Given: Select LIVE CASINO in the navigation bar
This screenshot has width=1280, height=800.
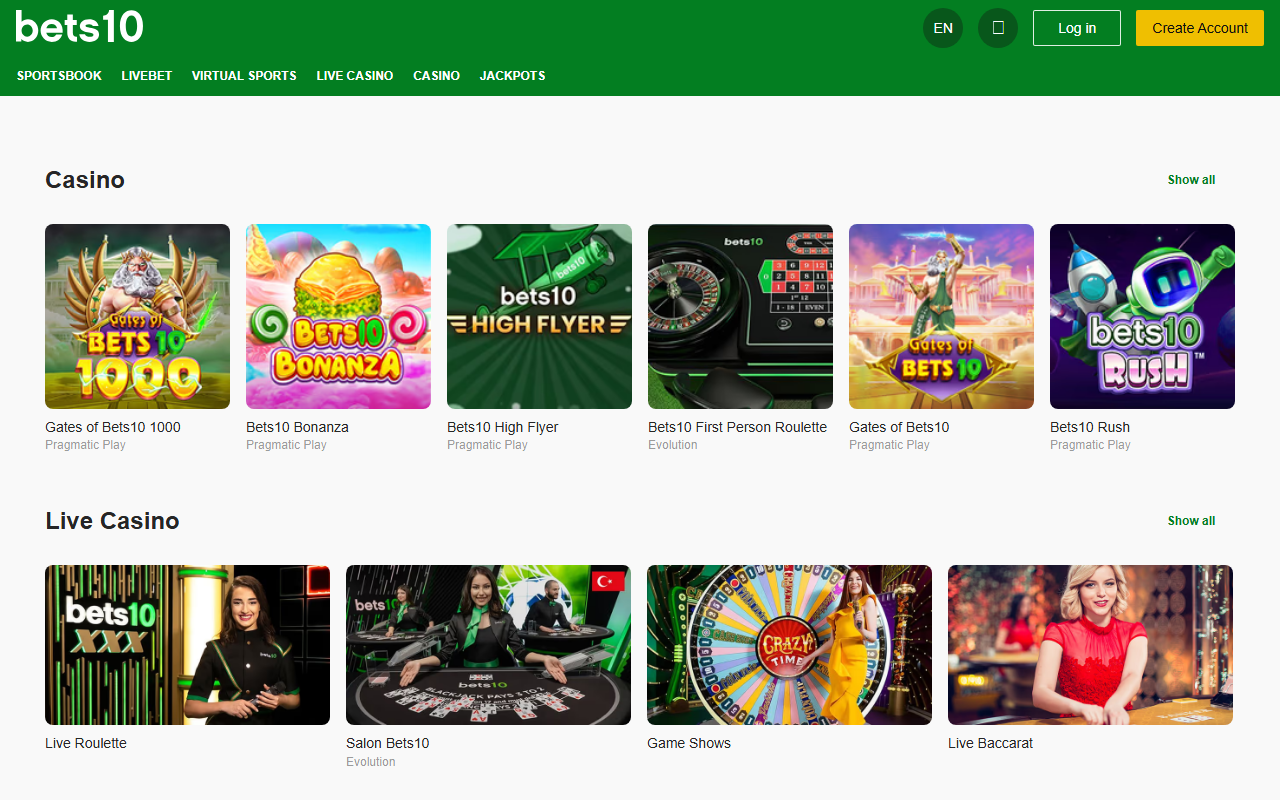Looking at the screenshot, I should pyautogui.click(x=355, y=76).
